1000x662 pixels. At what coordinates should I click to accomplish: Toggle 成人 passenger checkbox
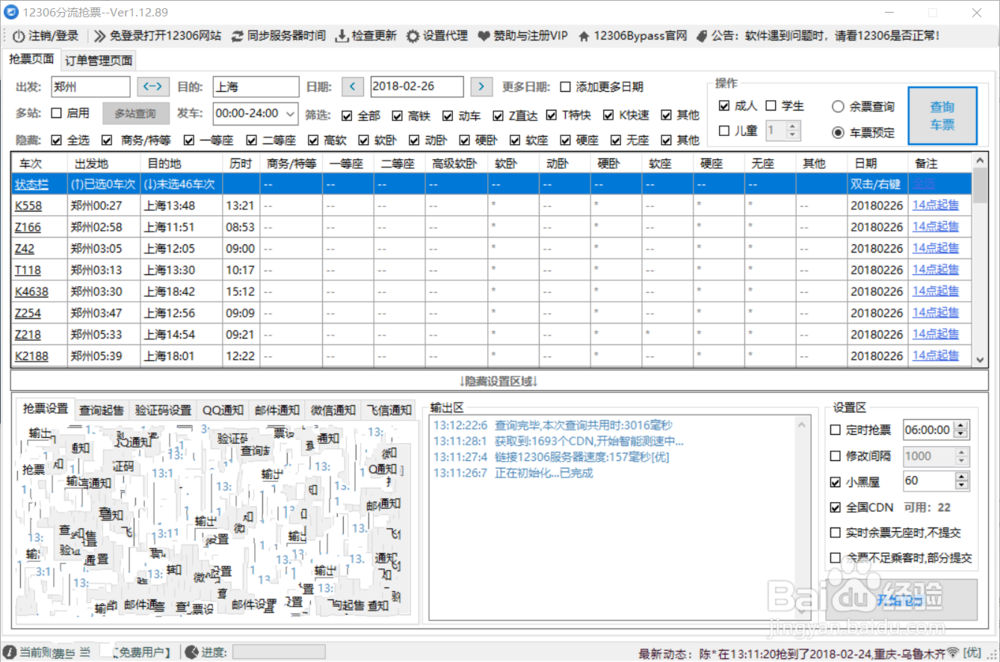[x=724, y=106]
